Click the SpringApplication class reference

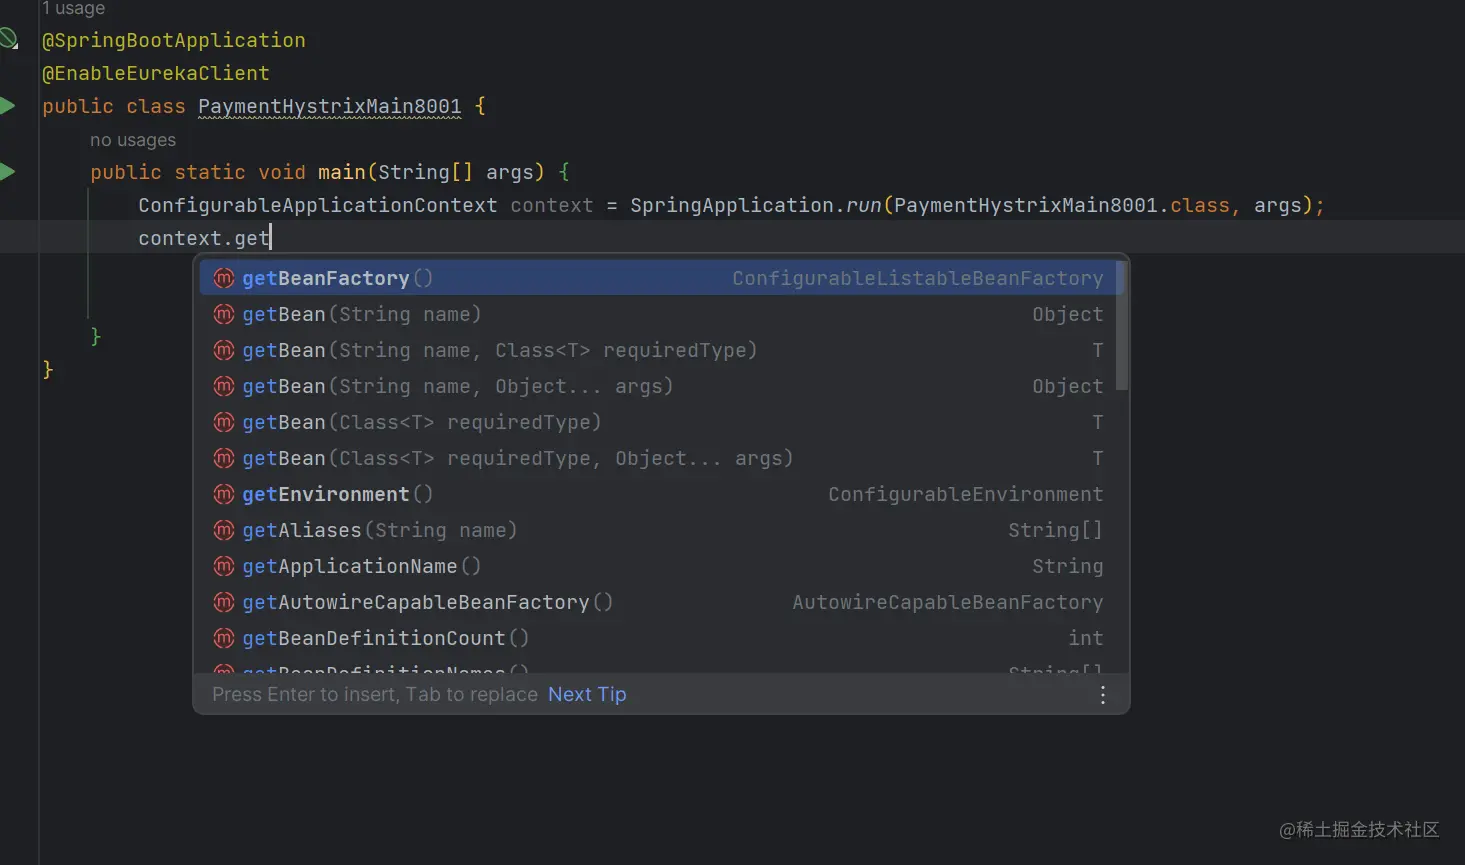tap(732, 205)
